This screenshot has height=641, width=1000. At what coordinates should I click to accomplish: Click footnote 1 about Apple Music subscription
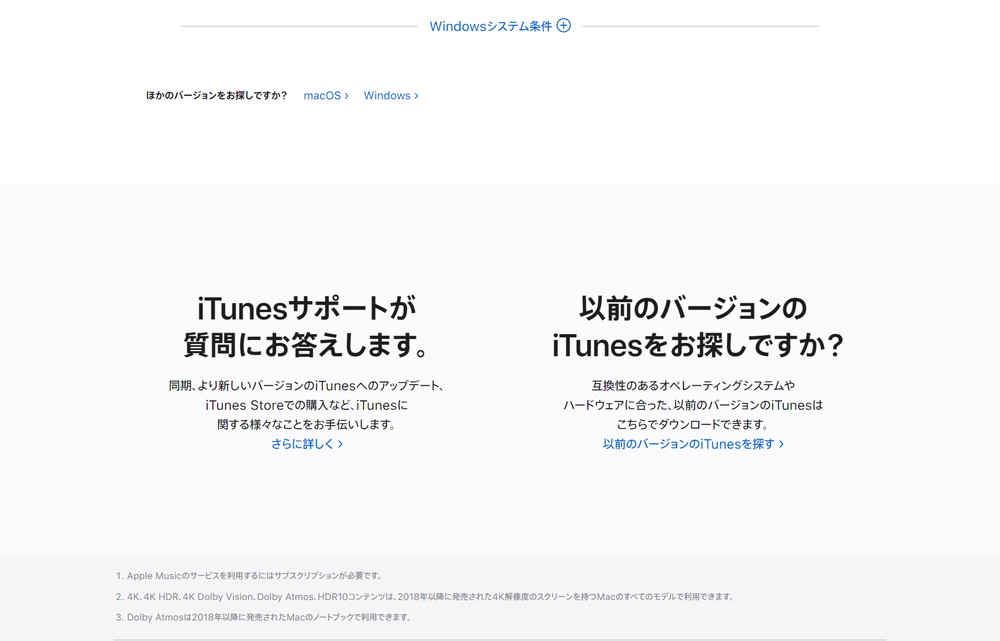[249, 576]
